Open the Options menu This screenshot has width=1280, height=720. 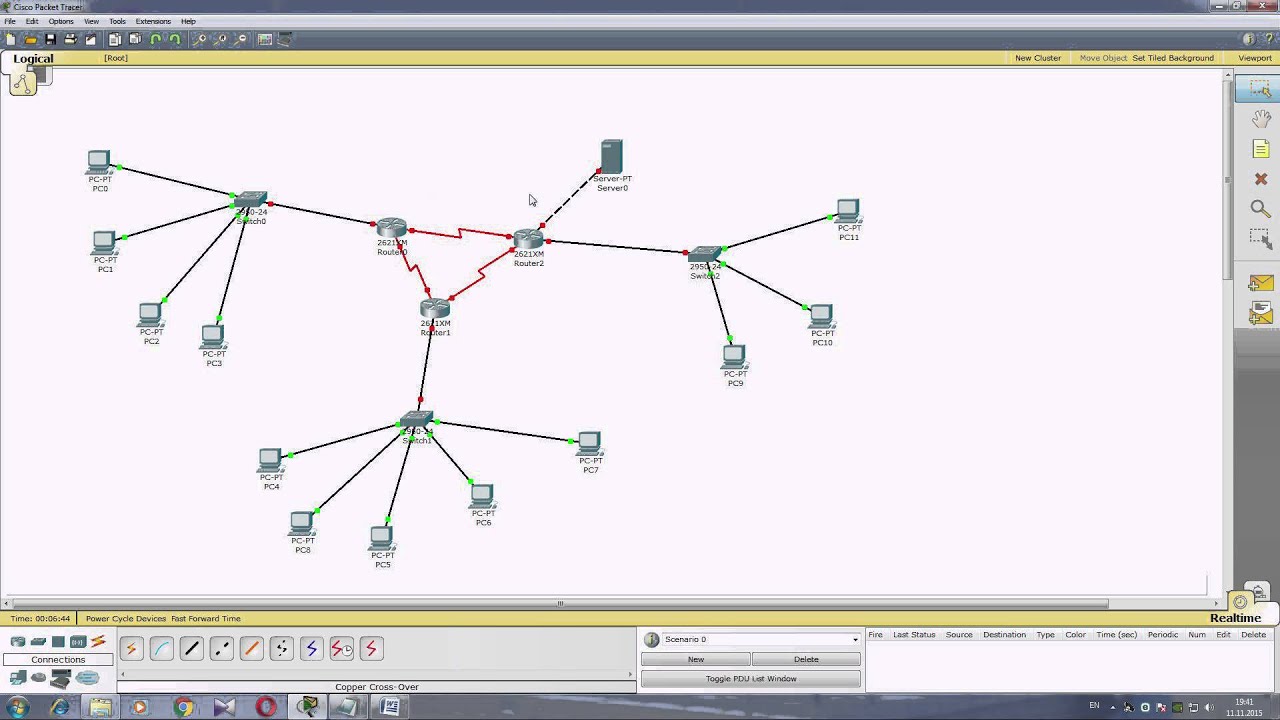click(61, 21)
